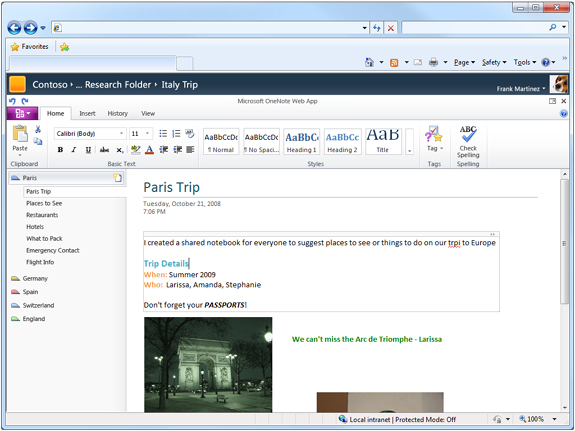
Task: Open the Places to See page
Action: 44,203
